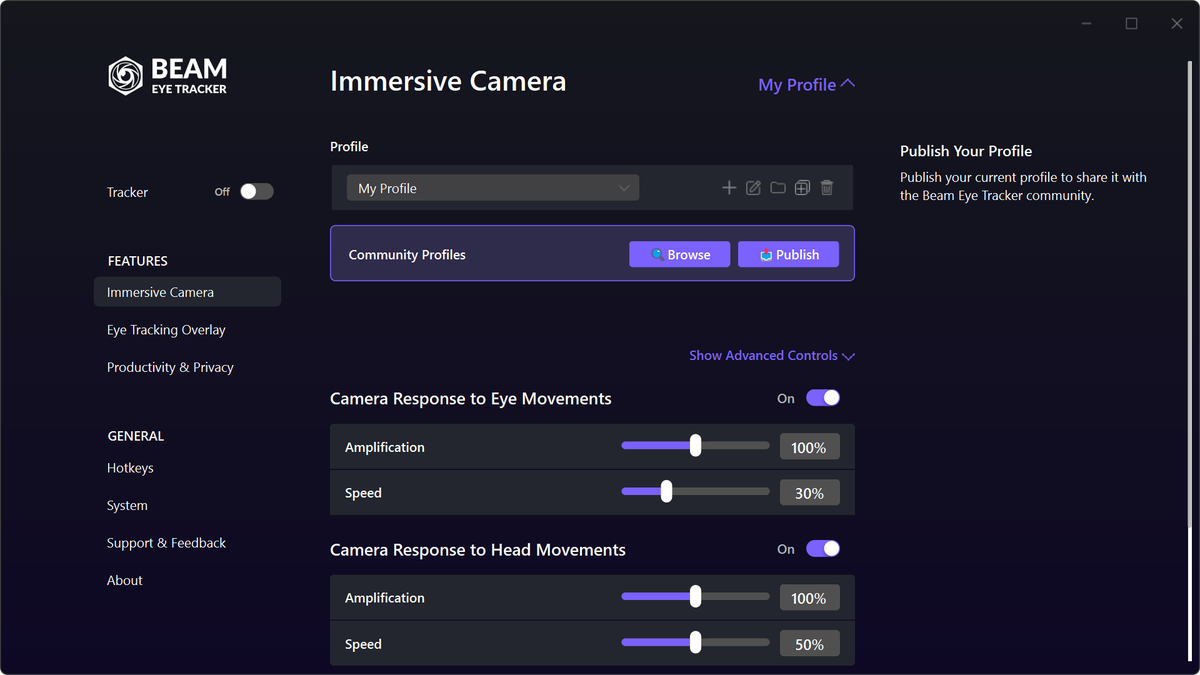1200x675 pixels.
Task: Turn off Camera Response to Head Movements
Action: click(822, 548)
